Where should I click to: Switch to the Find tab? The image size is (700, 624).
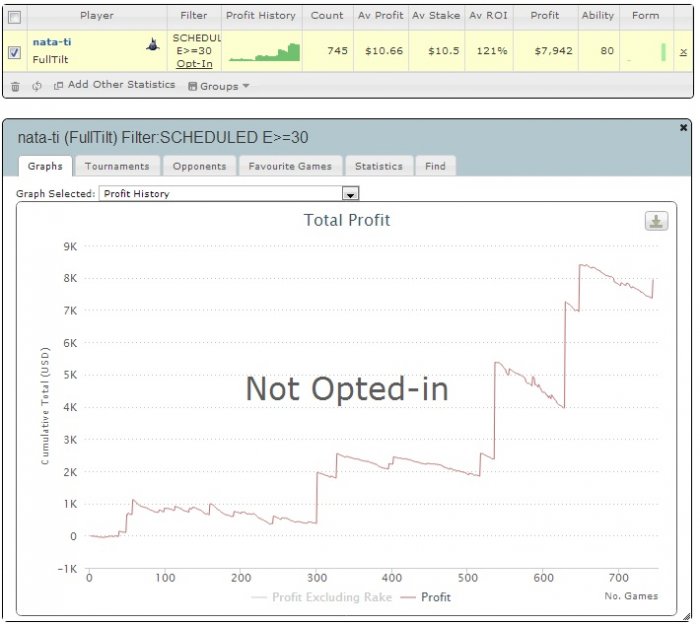[435, 166]
